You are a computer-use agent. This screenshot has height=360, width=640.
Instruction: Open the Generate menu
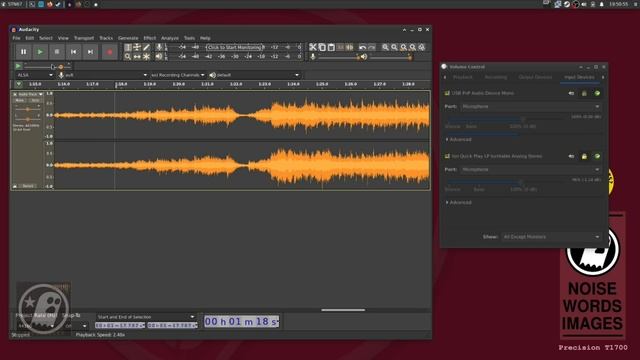pos(128,38)
